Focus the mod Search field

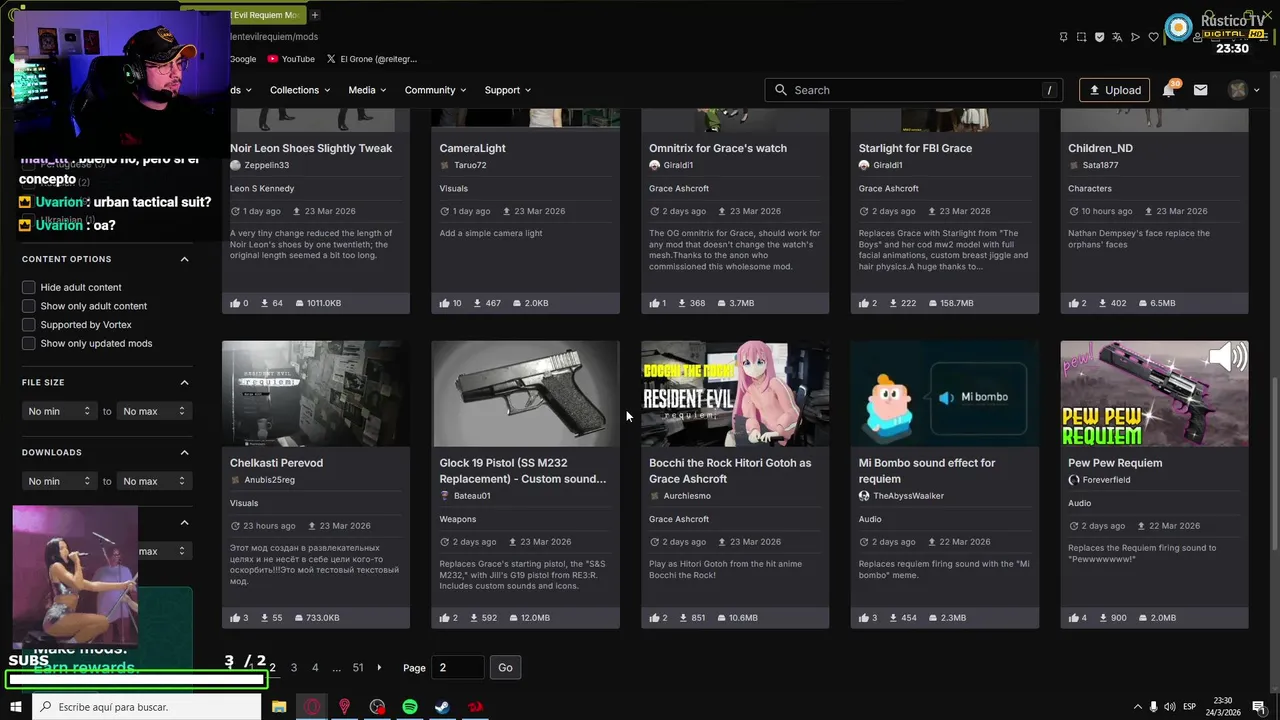(x=915, y=90)
